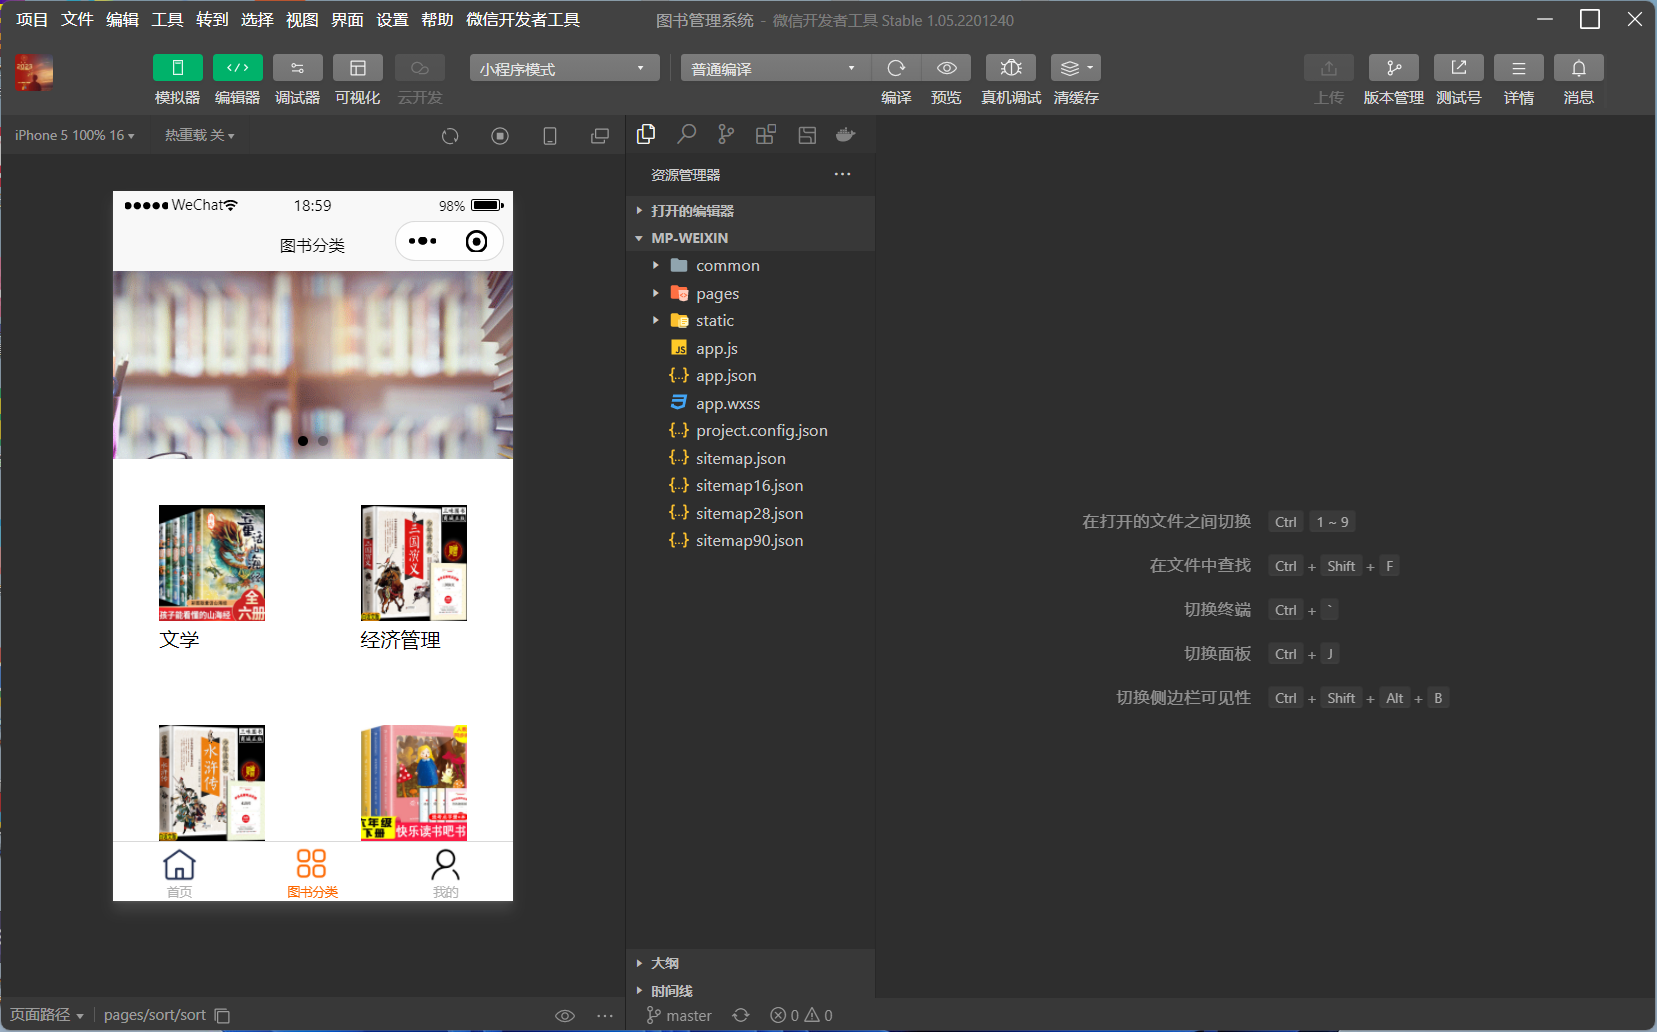Start real device debugging (真机调试)
Viewport: 1657px width, 1032px height.
(x=1011, y=68)
